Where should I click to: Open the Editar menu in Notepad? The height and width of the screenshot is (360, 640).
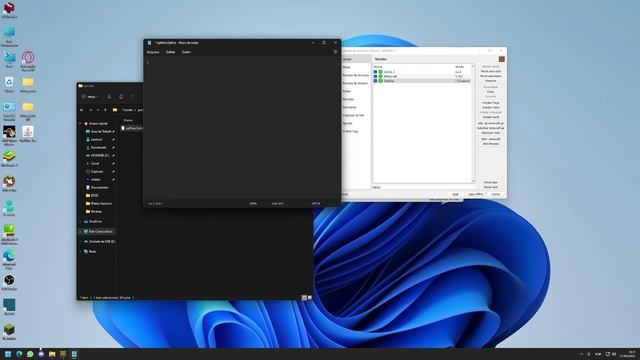point(171,52)
